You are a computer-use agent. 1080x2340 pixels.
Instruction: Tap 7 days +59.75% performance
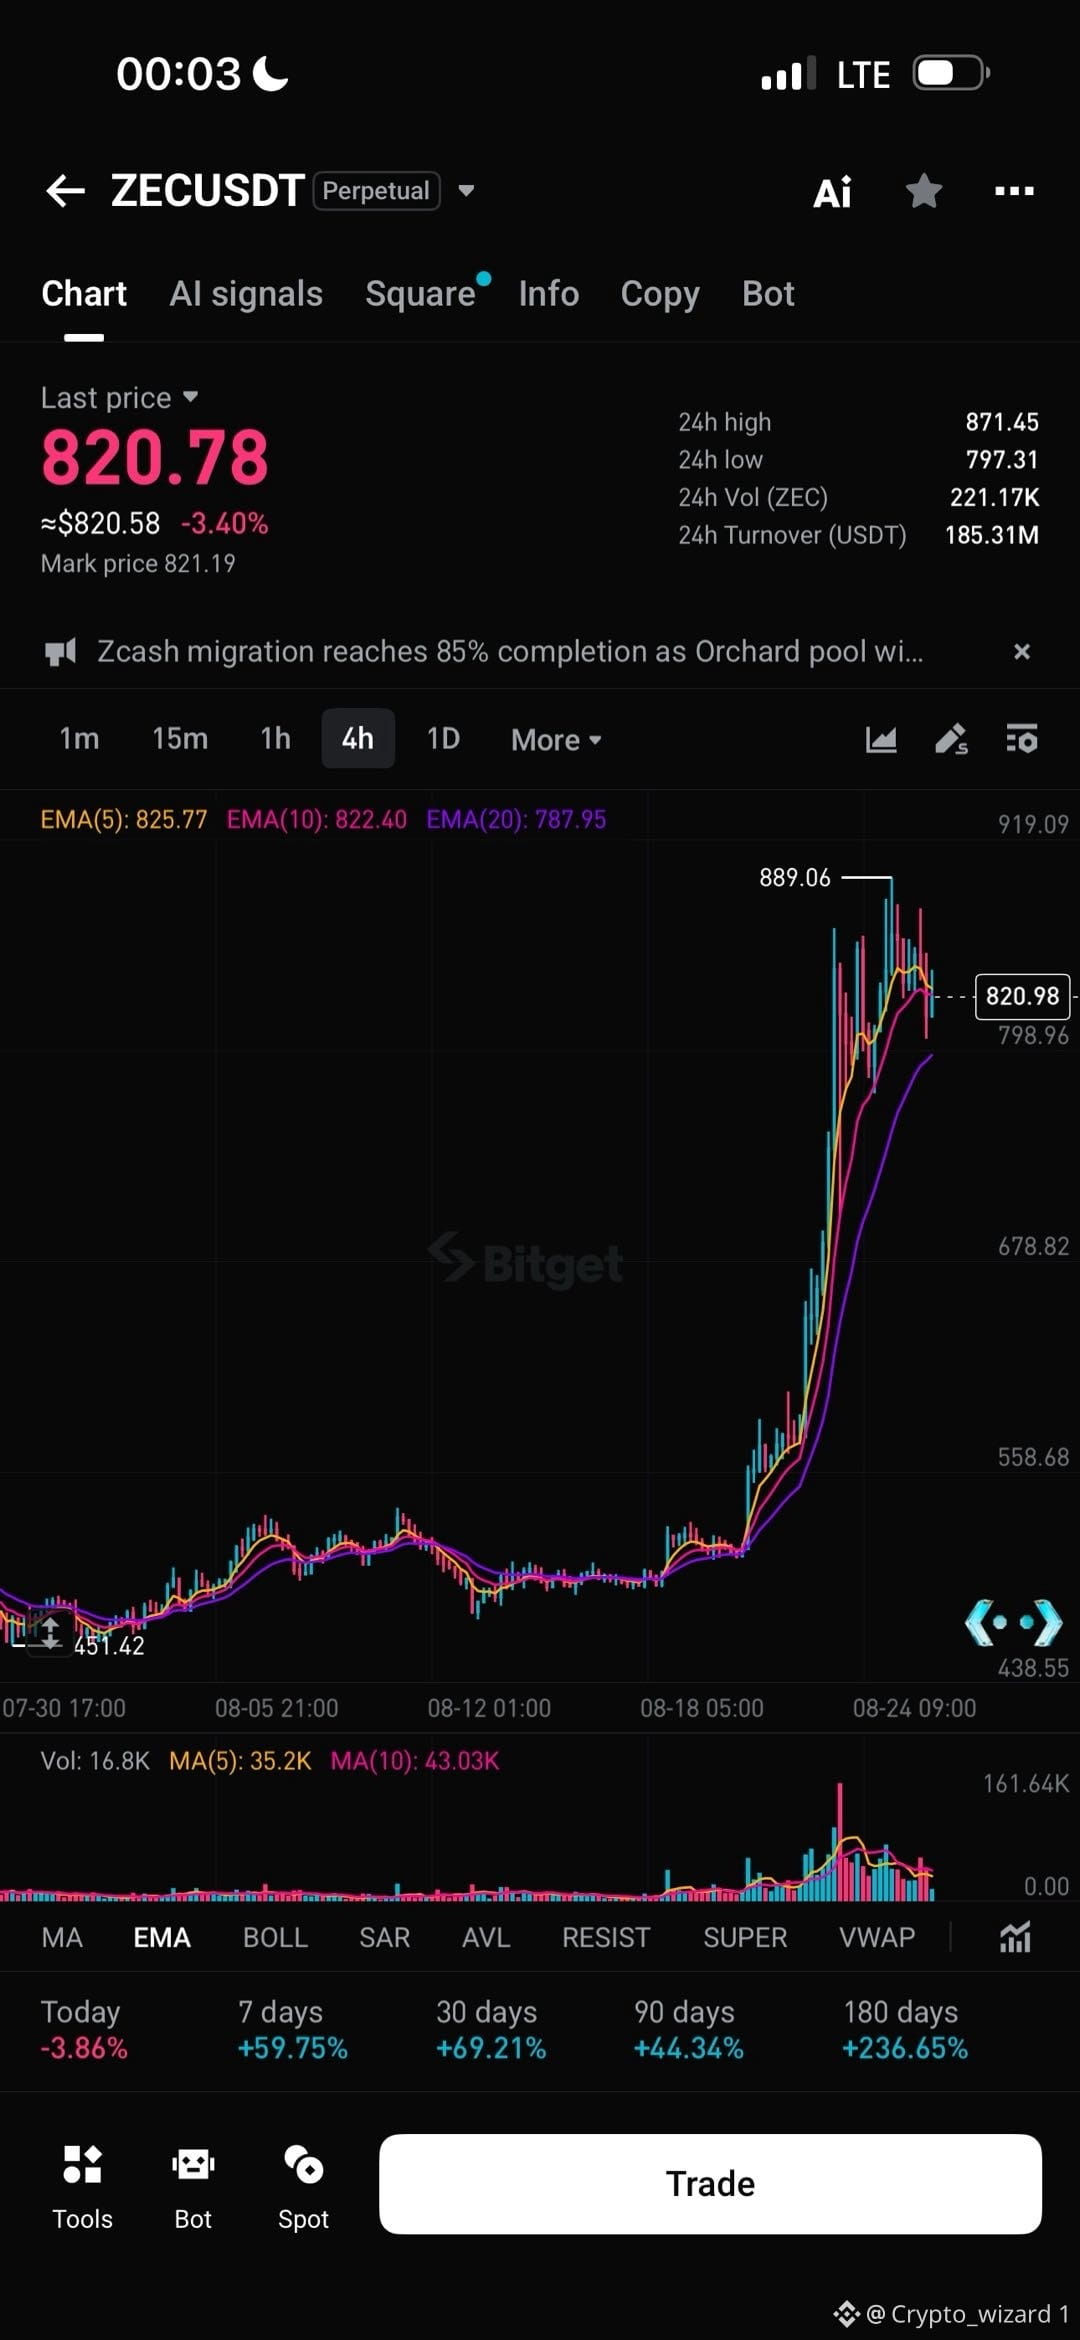(x=293, y=2030)
